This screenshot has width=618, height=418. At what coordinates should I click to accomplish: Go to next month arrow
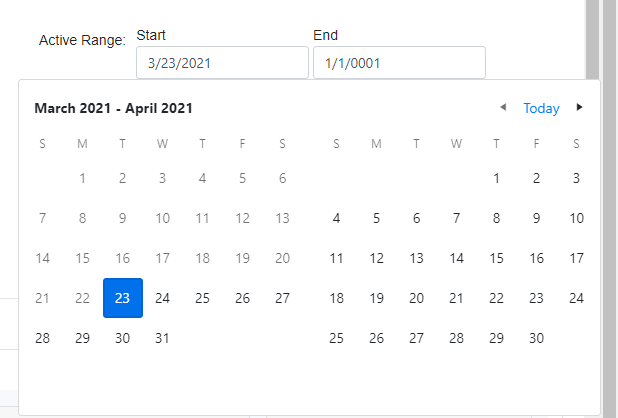tap(579, 108)
